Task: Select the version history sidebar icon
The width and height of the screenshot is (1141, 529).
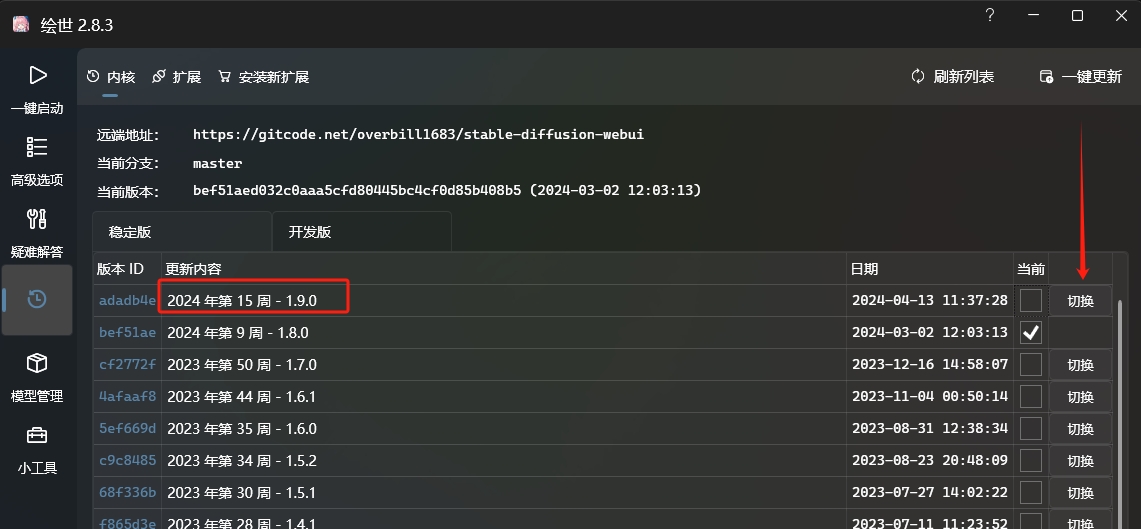Action: (37, 300)
